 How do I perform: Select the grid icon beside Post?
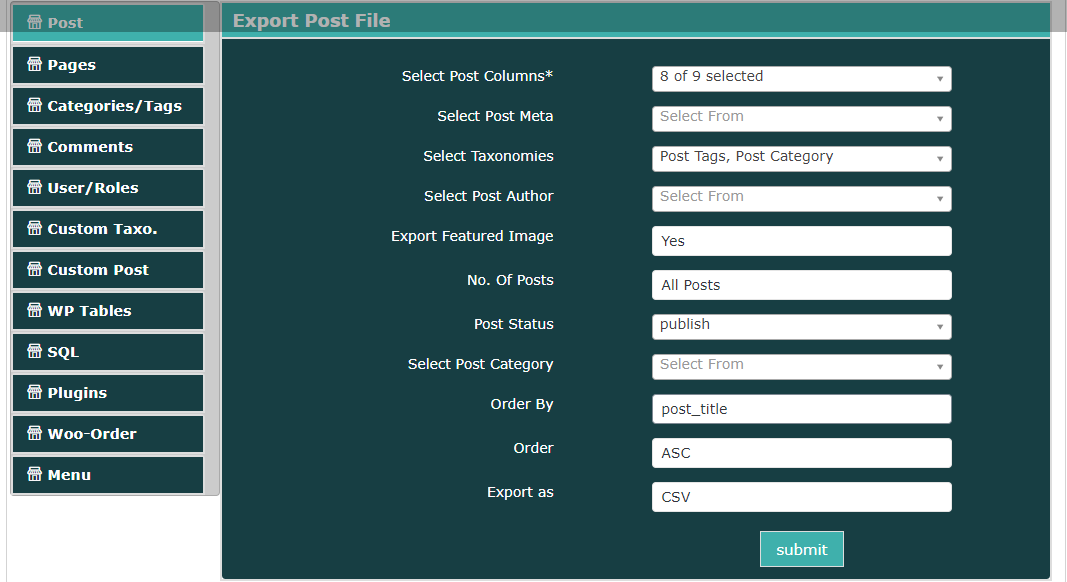coord(35,22)
